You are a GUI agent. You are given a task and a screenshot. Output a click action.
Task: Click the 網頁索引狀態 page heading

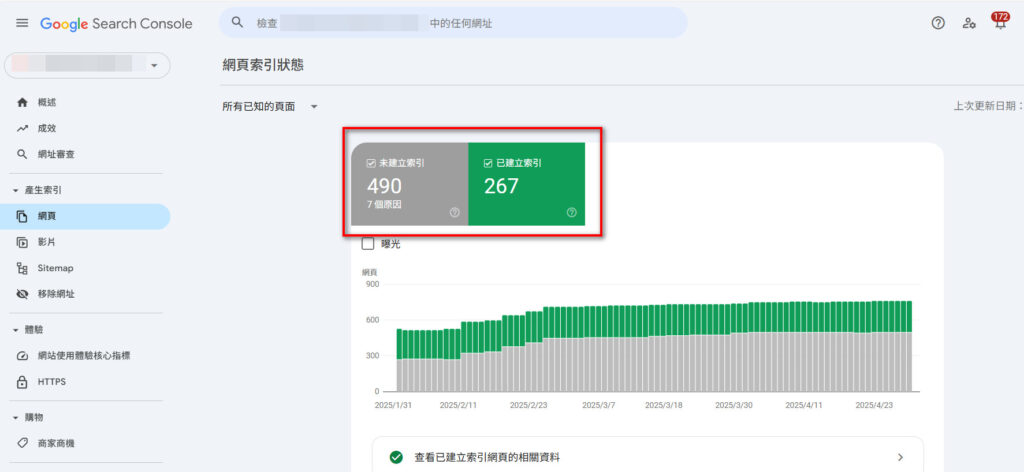[263, 65]
